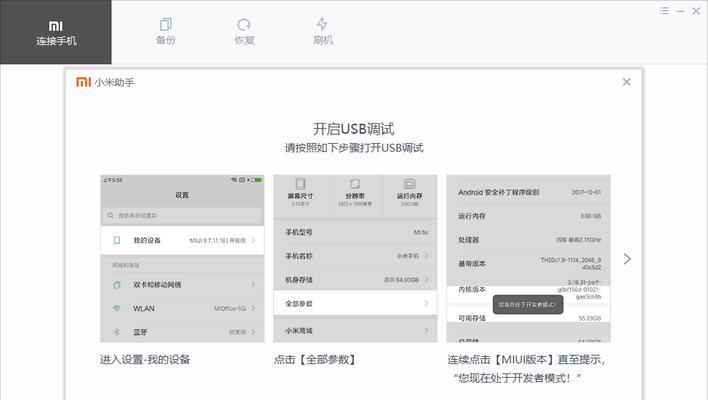Screen dimensions: 708x400
Task: Switch to the 备份 backup tab
Action: click(x=166, y=32)
